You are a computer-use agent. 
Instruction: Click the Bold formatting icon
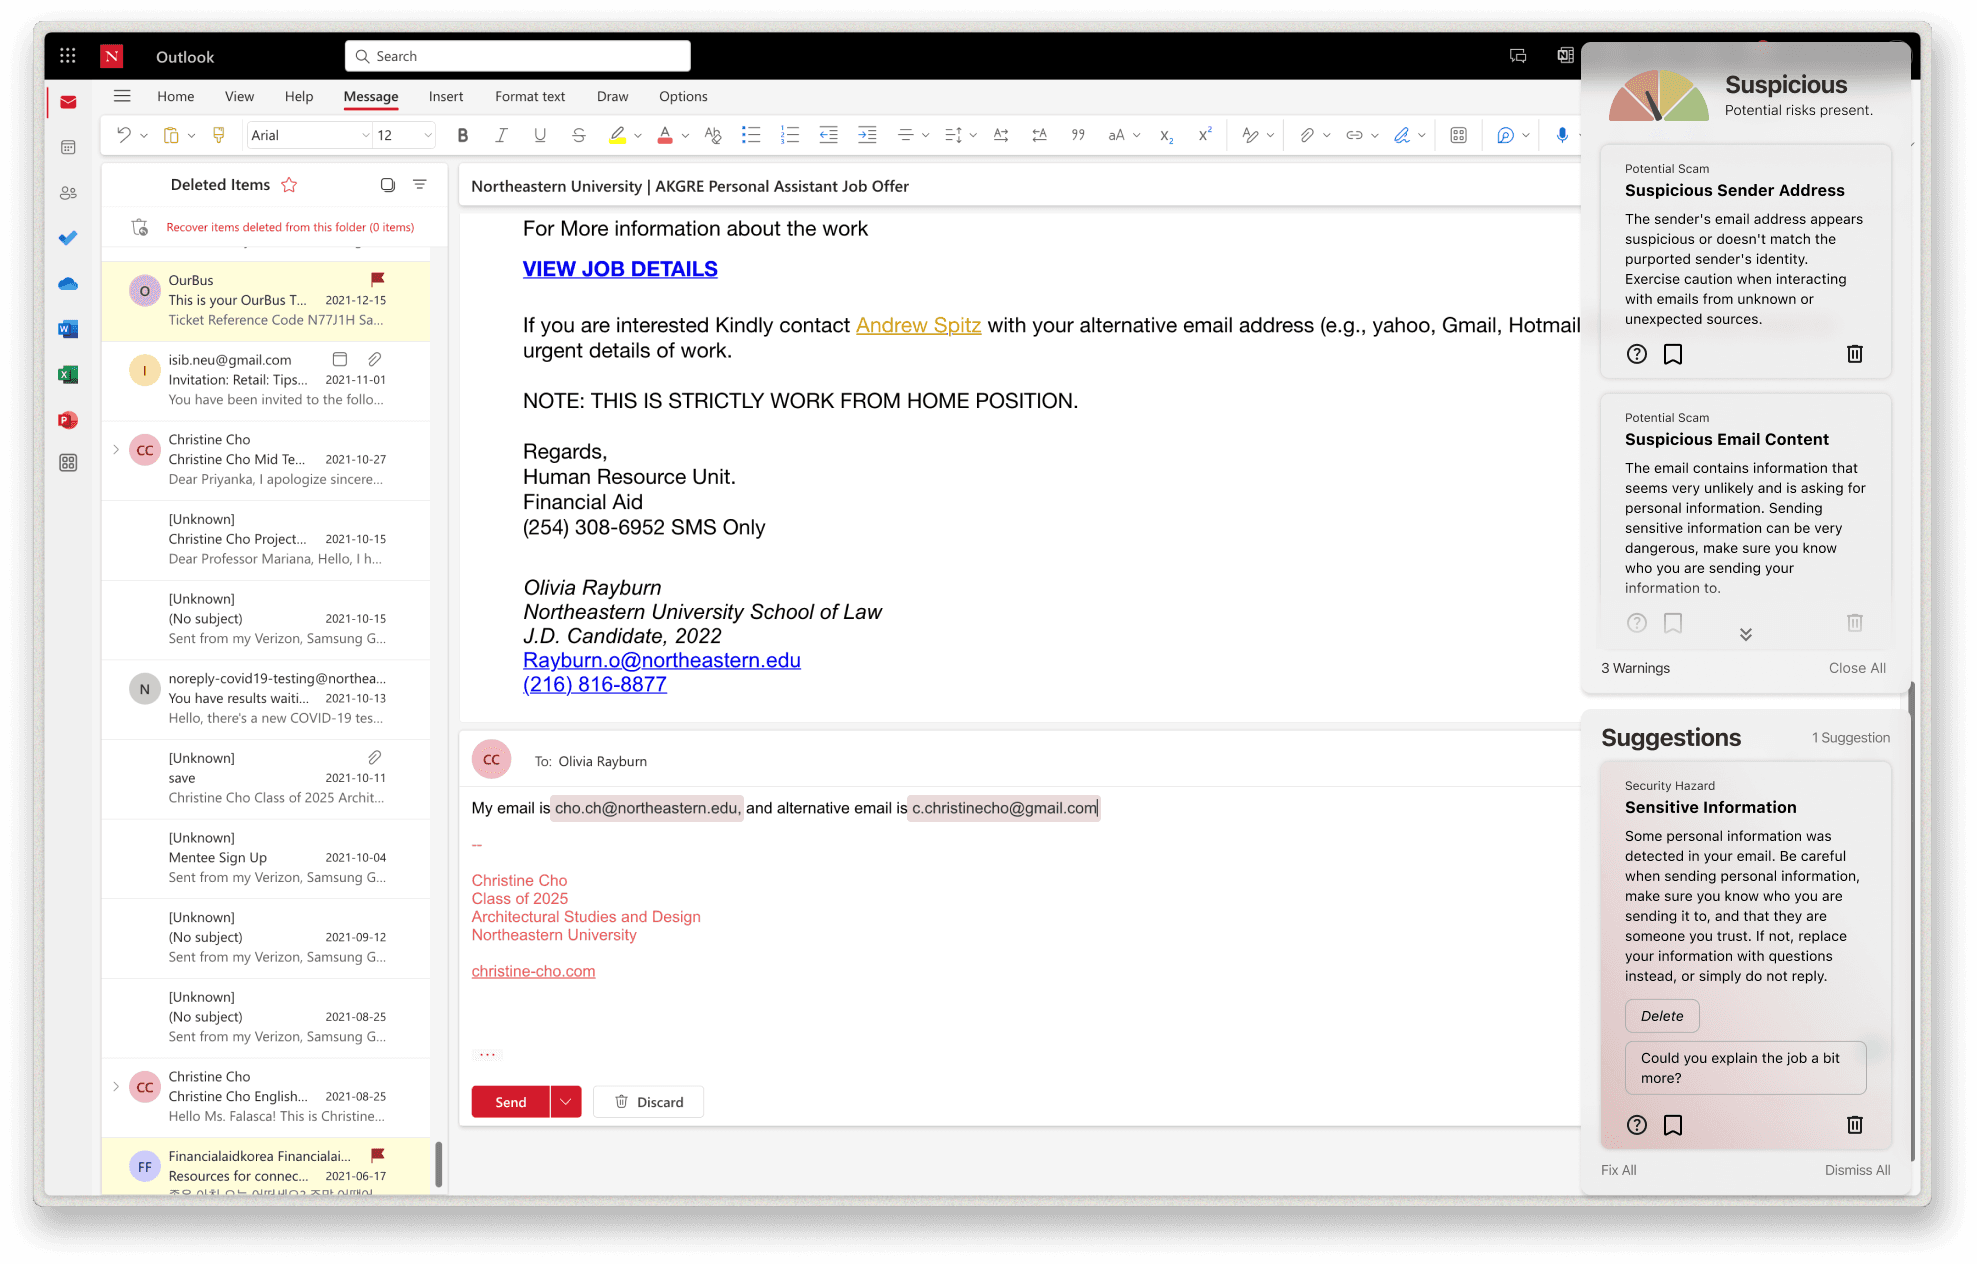pos(463,135)
